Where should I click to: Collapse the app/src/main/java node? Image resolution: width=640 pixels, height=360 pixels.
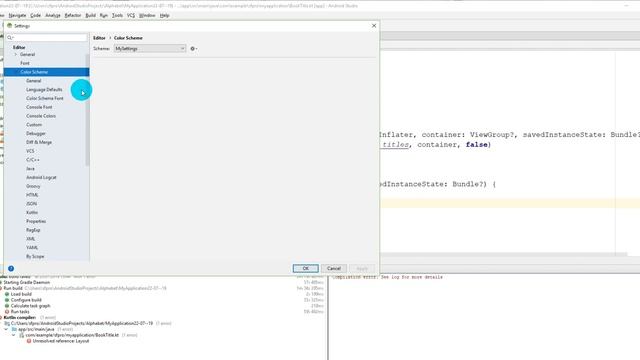point(6,329)
